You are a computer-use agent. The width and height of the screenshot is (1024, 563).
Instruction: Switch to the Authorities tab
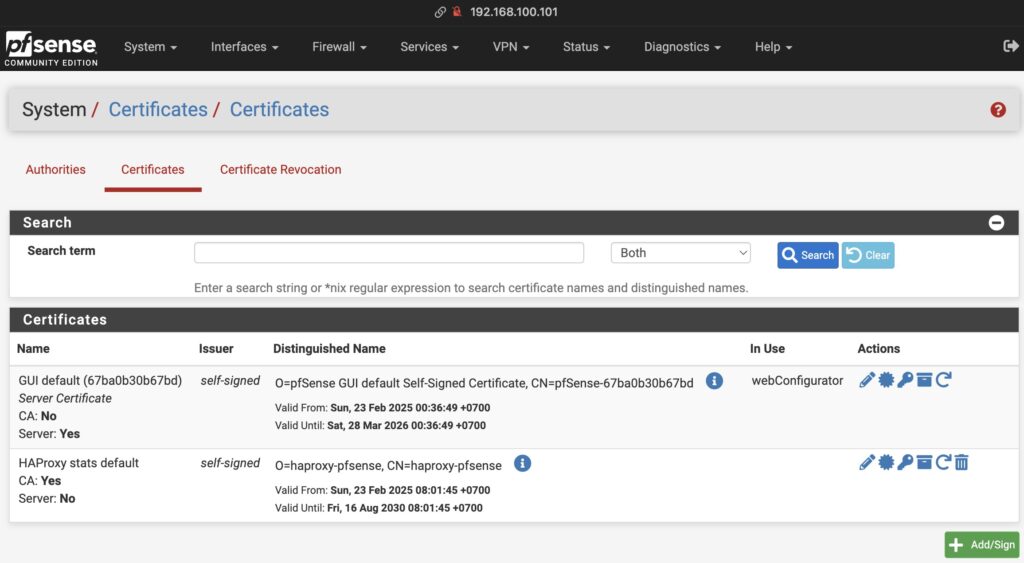tap(56, 170)
